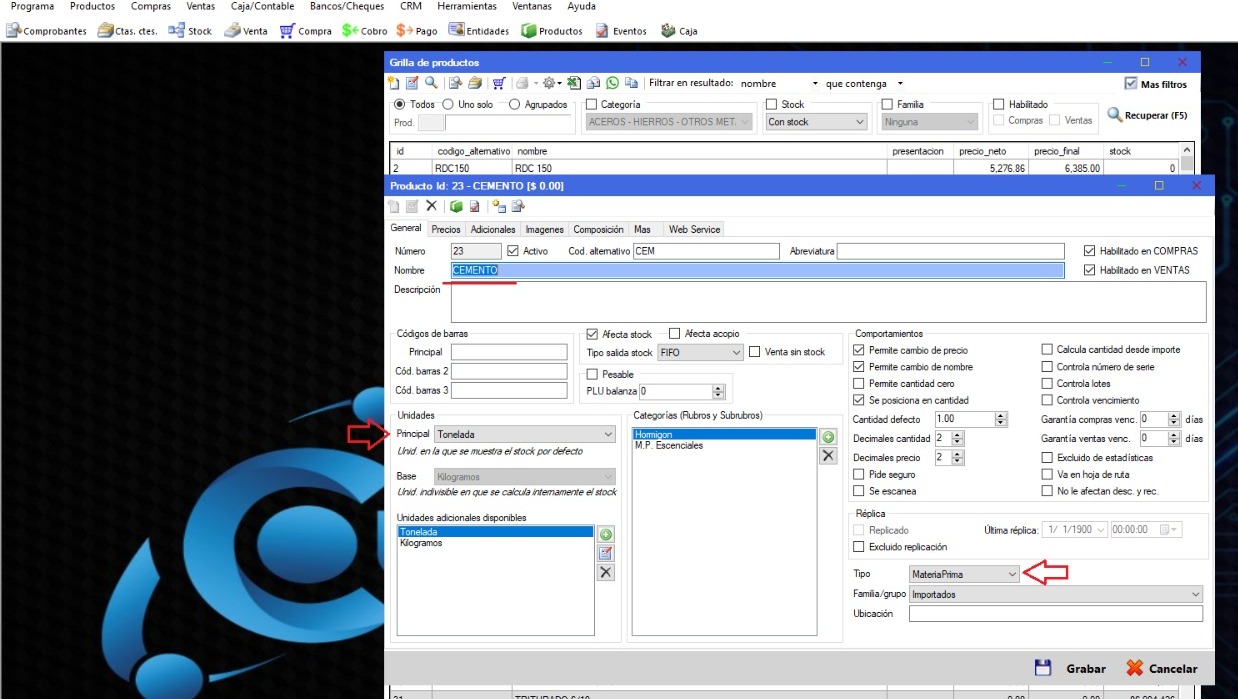Screen dimensions: 1238x699
Task: Click the Descripción text area
Action: (829, 301)
